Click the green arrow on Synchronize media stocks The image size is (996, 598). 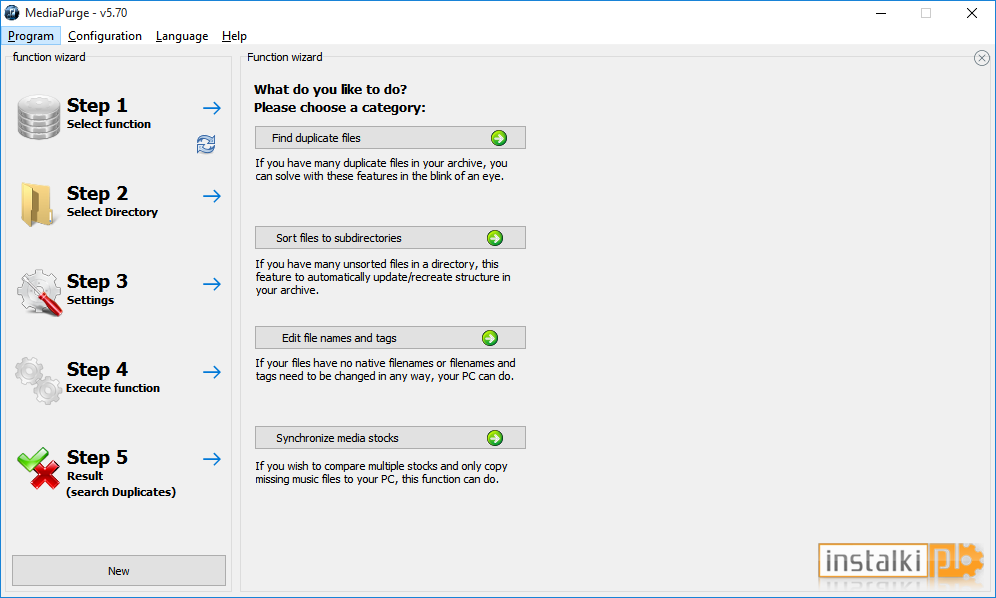click(x=495, y=438)
